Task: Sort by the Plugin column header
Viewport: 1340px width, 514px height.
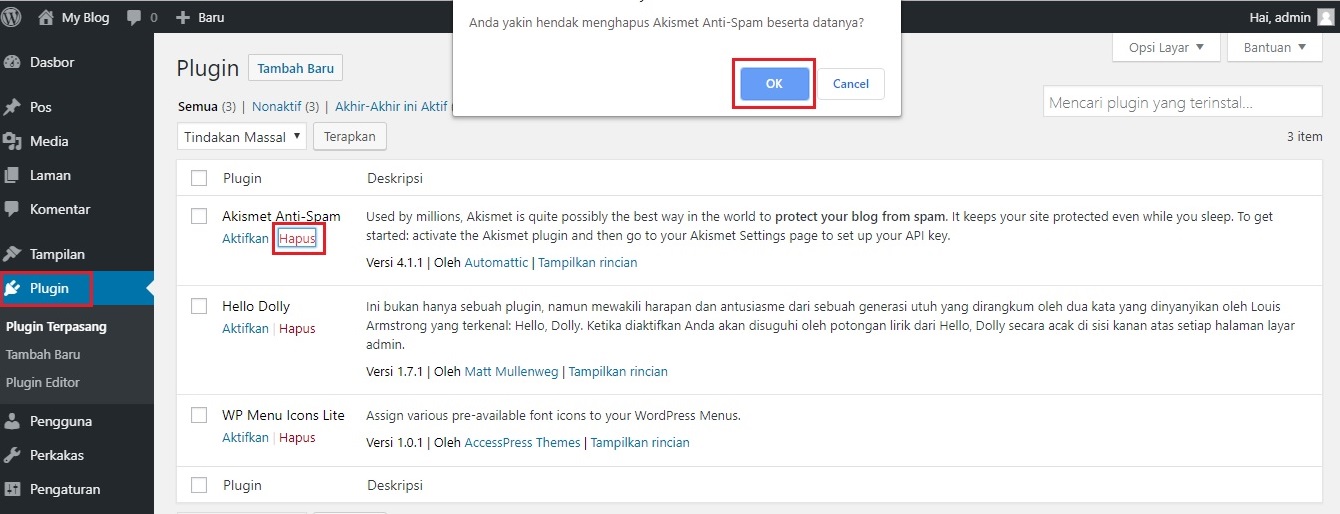Action: tap(242, 178)
